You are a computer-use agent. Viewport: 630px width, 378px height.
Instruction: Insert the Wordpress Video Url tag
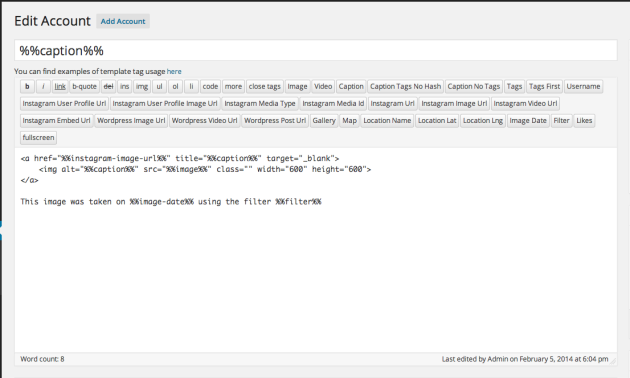205,121
